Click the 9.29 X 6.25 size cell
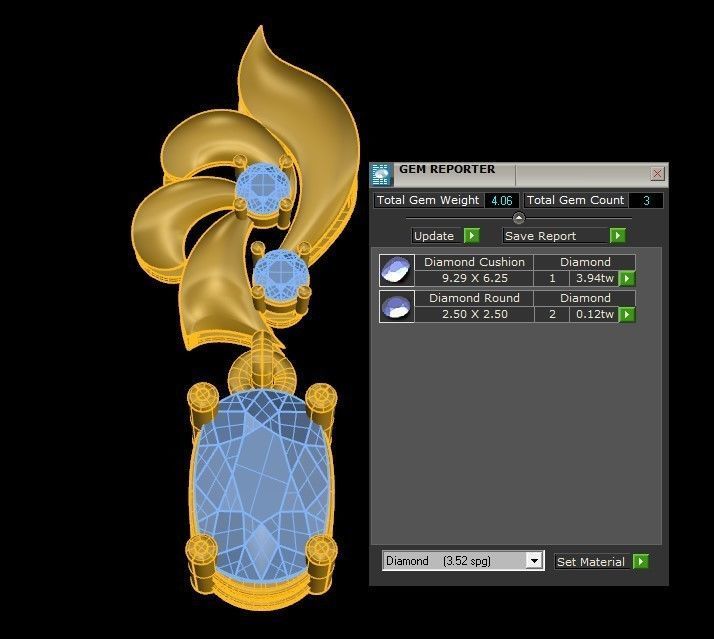 pos(474,278)
